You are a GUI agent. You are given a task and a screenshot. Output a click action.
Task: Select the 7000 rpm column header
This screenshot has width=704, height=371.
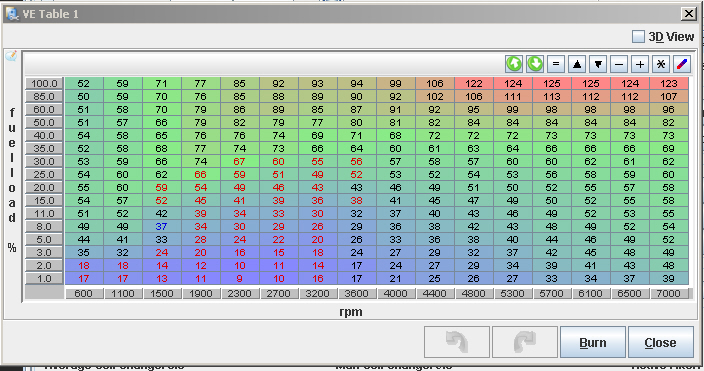click(x=668, y=294)
